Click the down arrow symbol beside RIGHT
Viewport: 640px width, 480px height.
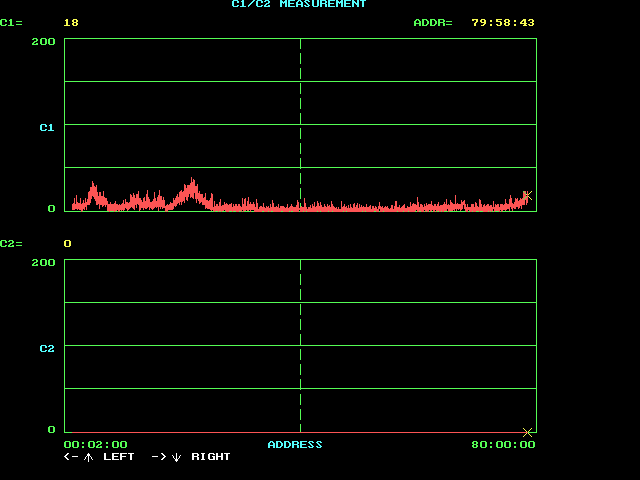click(176, 457)
